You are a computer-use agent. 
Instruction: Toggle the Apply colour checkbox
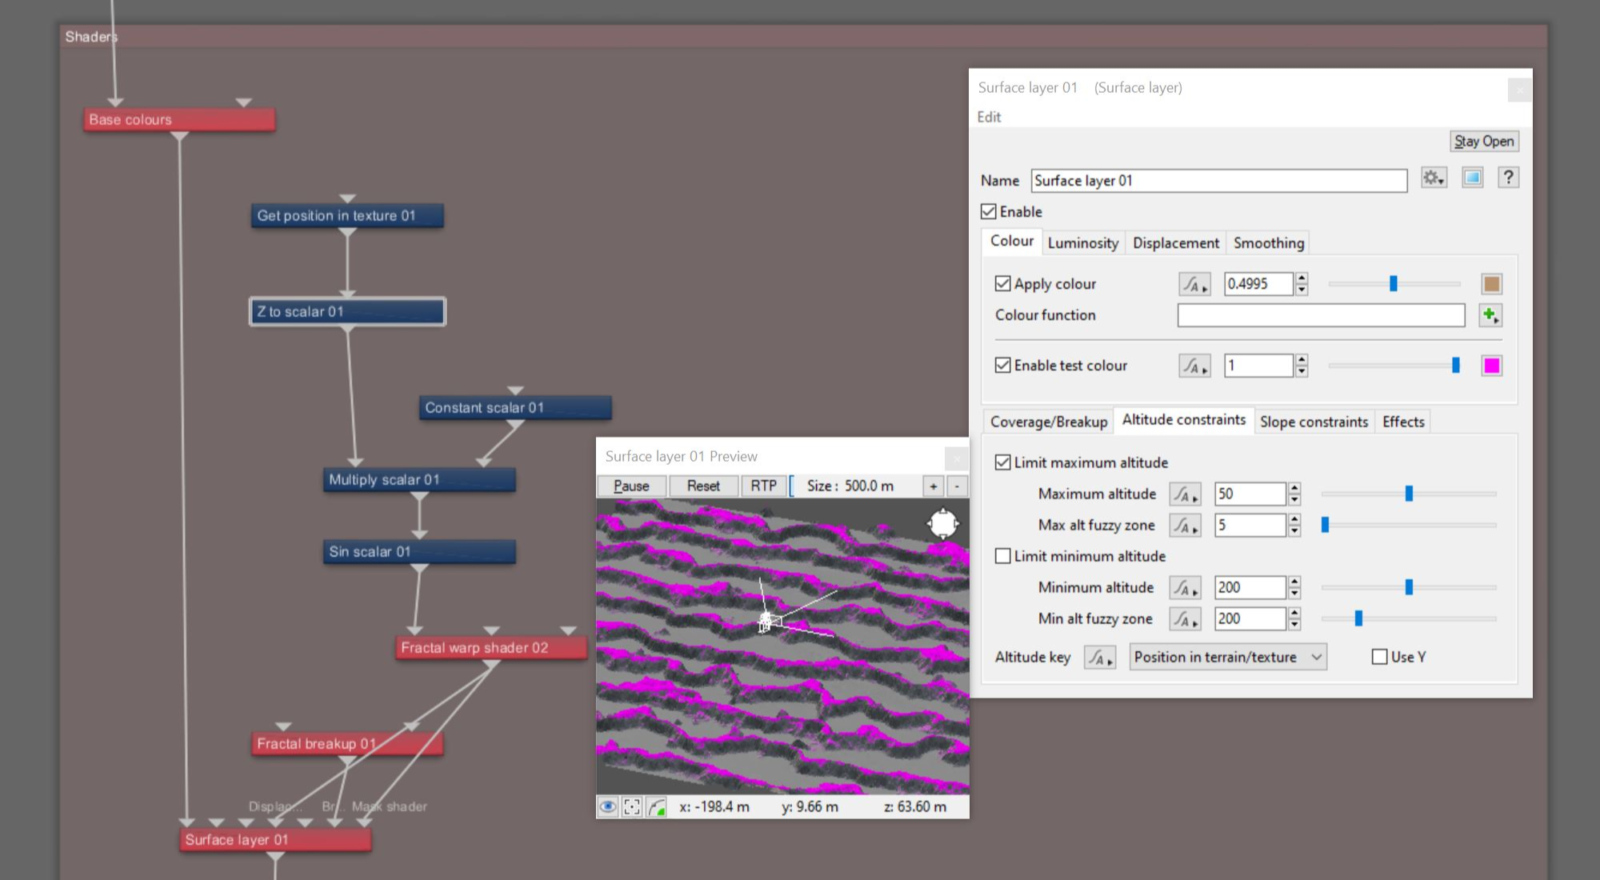1003,284
